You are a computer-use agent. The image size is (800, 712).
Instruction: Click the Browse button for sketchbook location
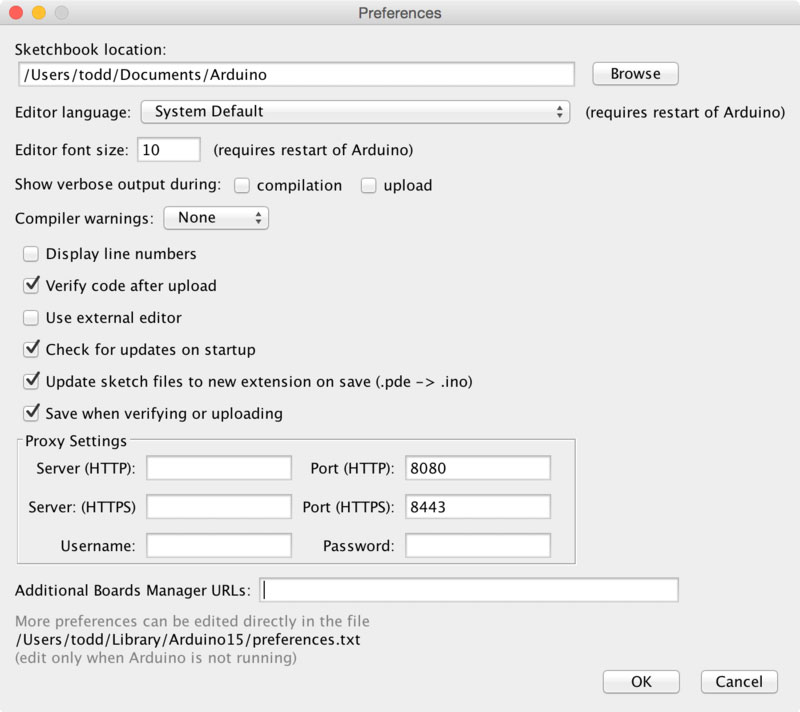click(x=634, y=73)
